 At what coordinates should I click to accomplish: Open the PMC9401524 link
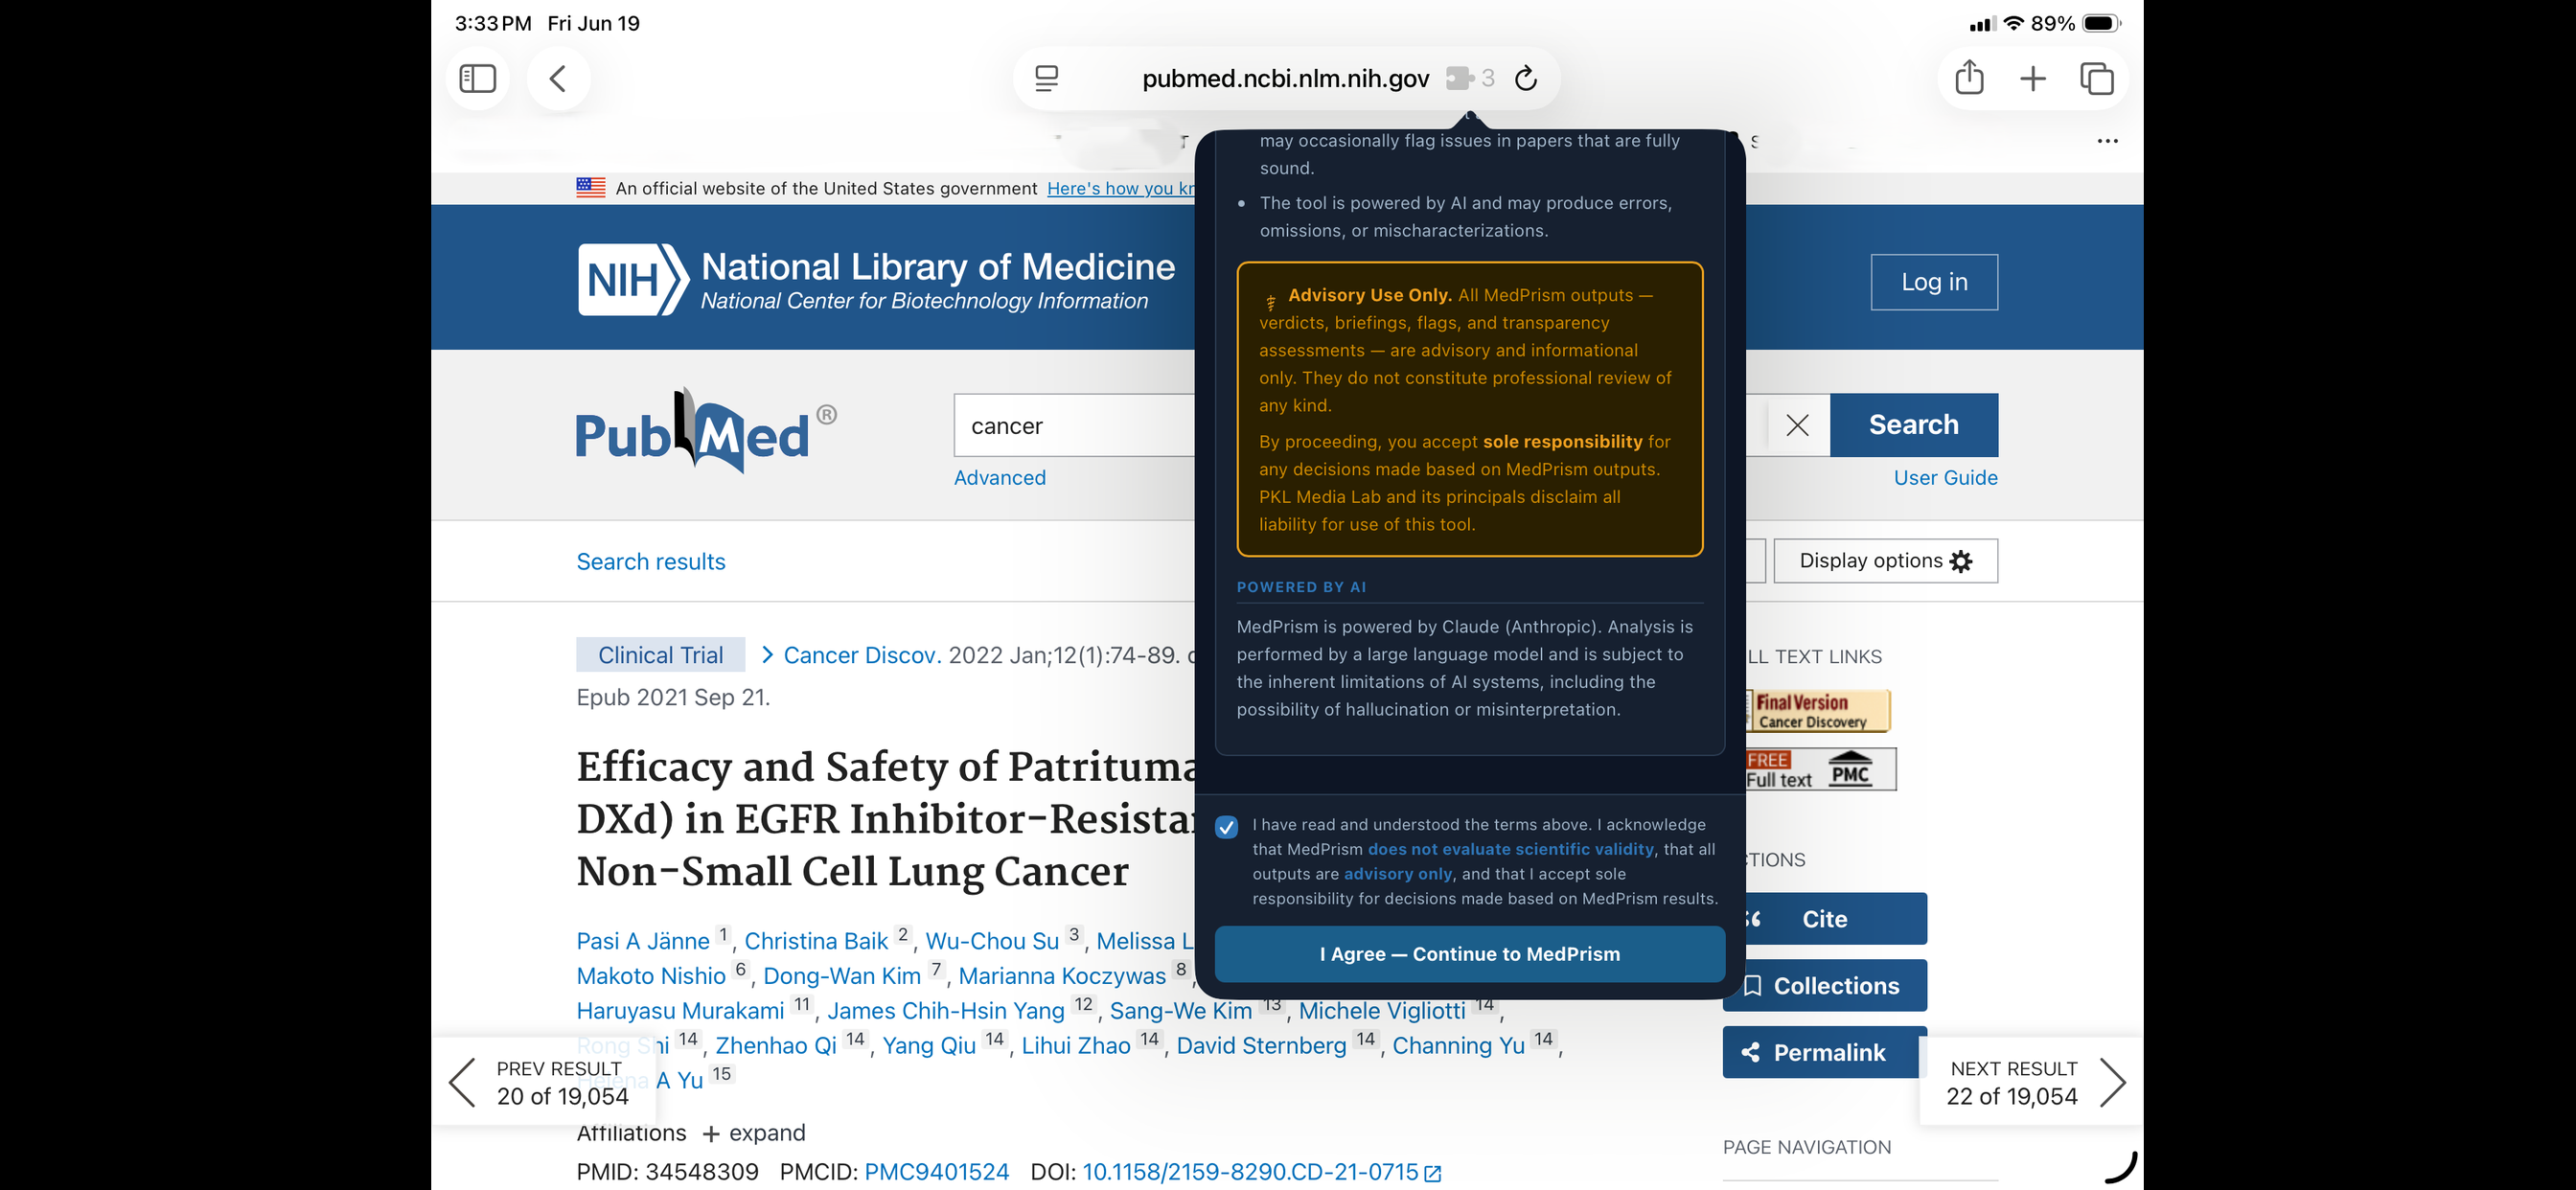[936, 1172]
